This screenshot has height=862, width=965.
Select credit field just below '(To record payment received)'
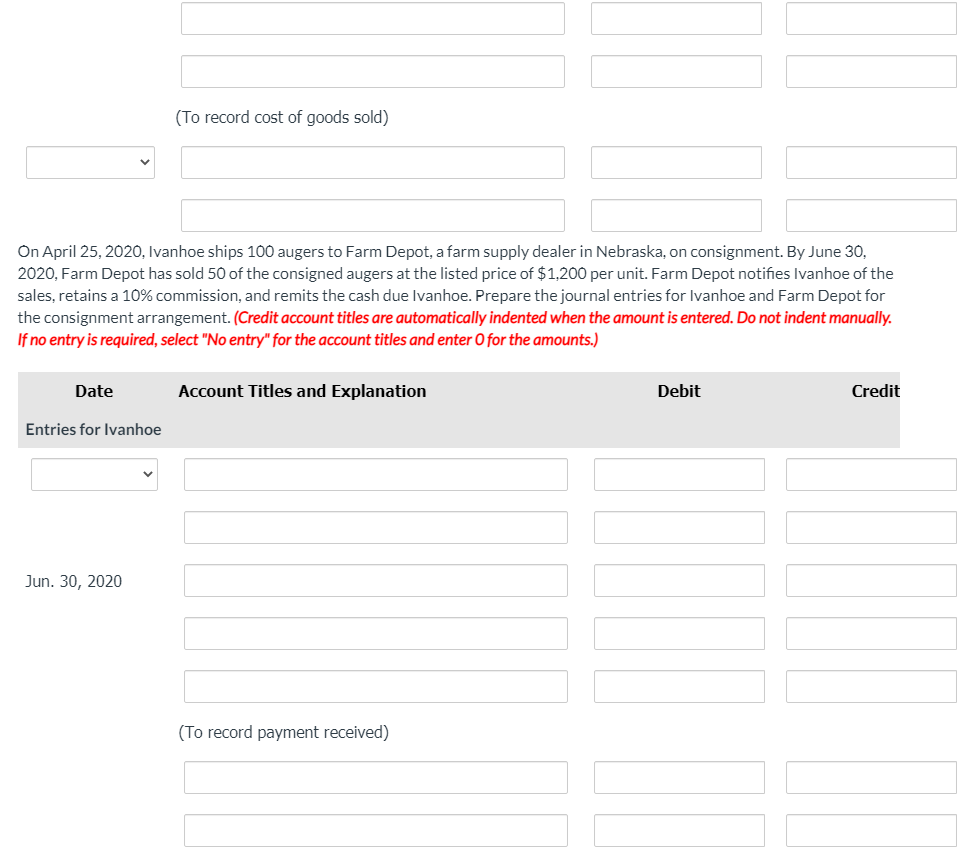pos(871,777)
